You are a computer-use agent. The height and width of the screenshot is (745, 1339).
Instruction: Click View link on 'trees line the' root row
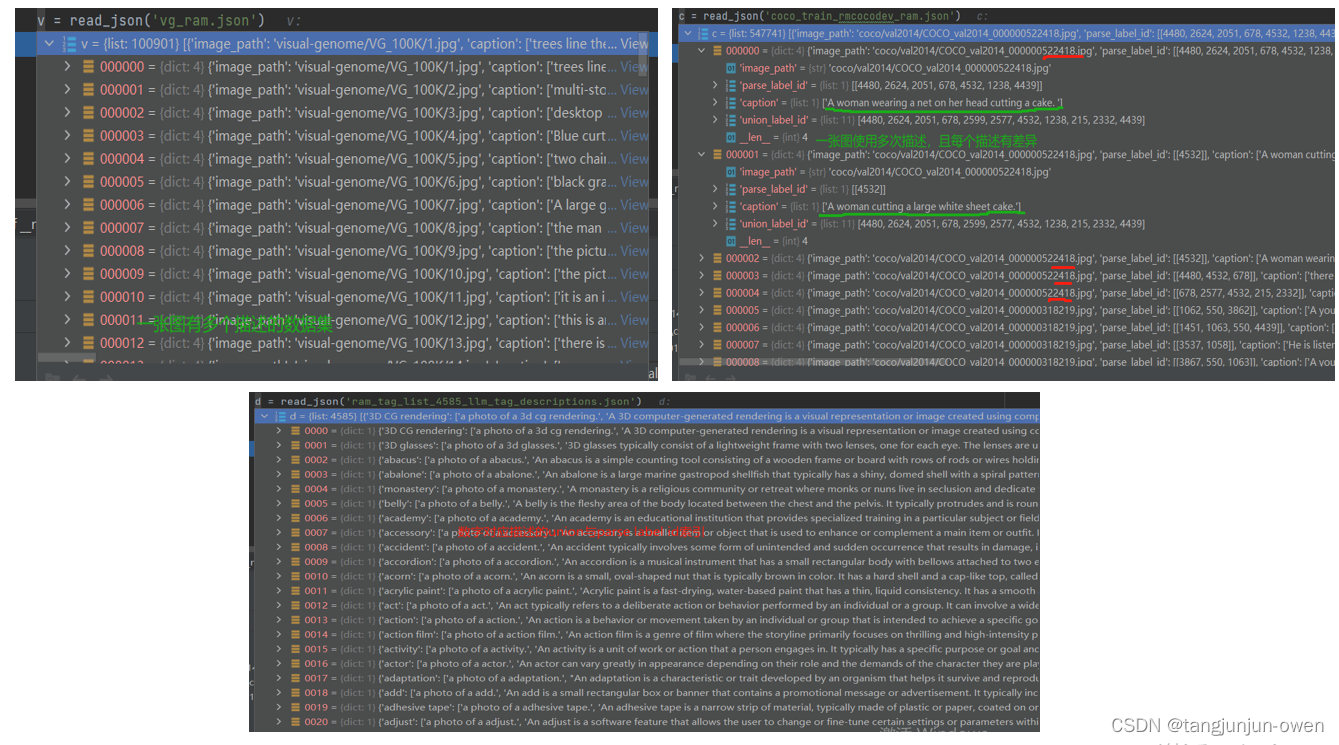pyautogui.click(x=634, y=44)
